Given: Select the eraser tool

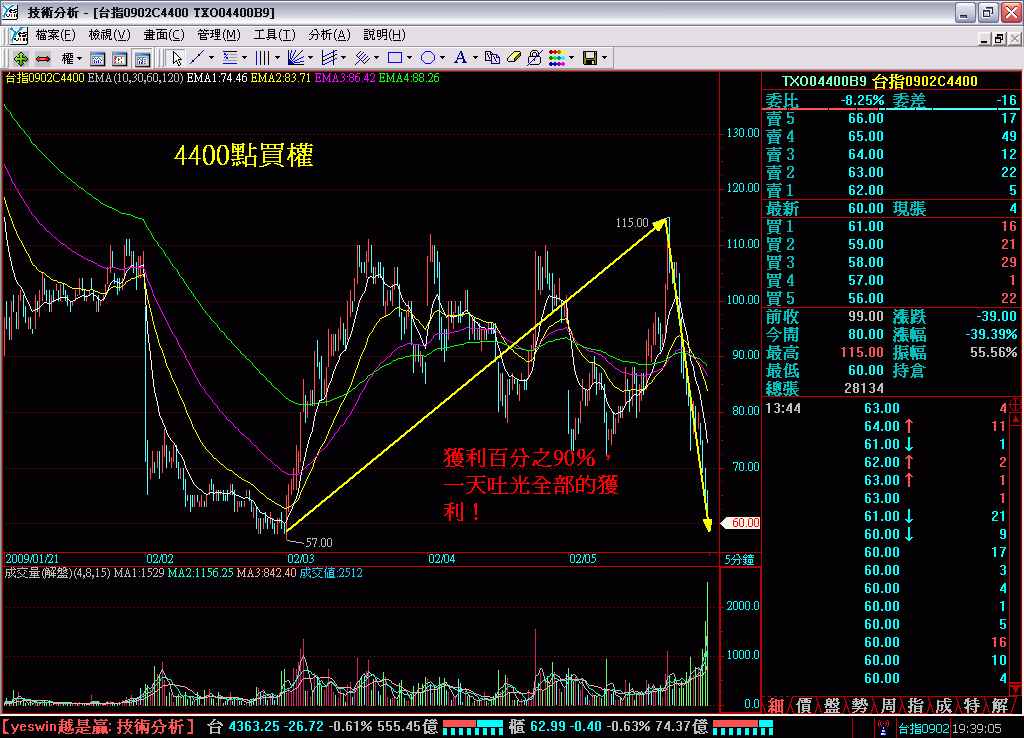Looking at the screenshot, I should tap(513, 58).
